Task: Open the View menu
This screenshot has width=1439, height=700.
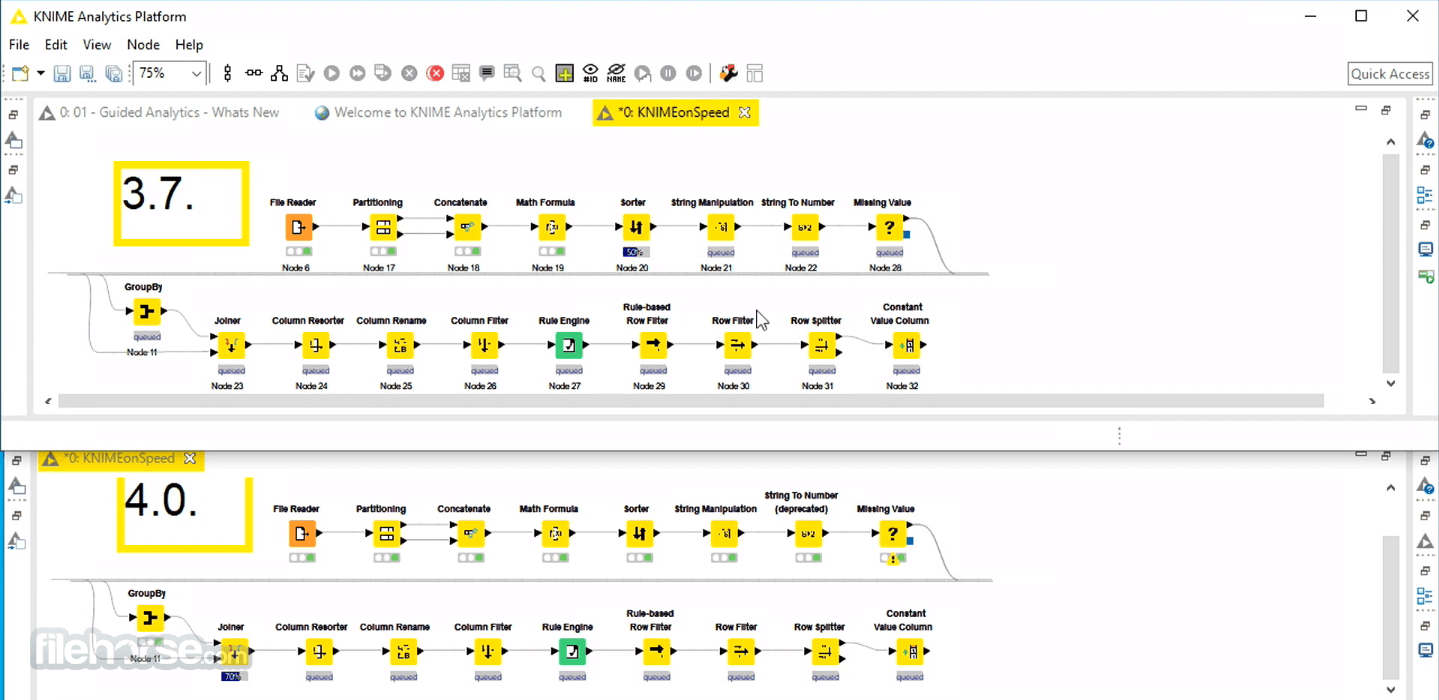Action: (97, 44)
